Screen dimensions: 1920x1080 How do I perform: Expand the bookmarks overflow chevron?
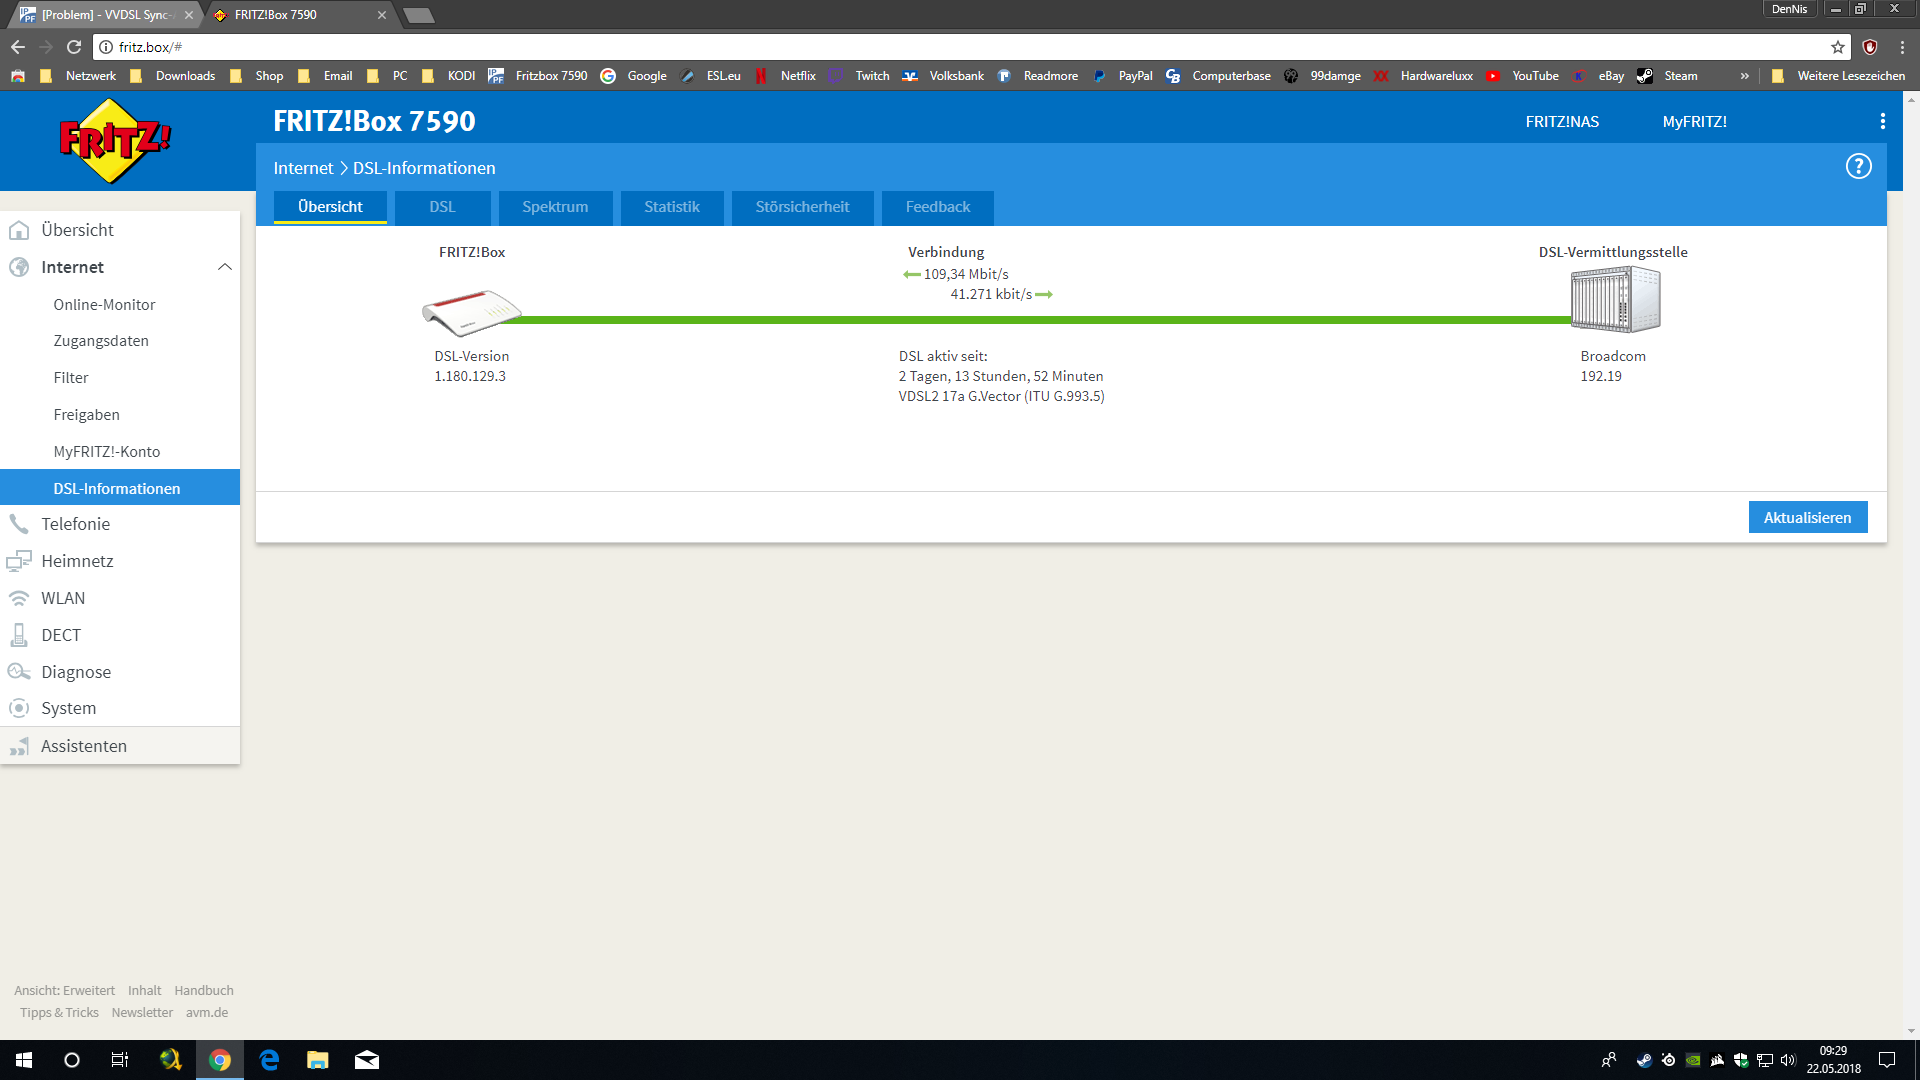1744,76
